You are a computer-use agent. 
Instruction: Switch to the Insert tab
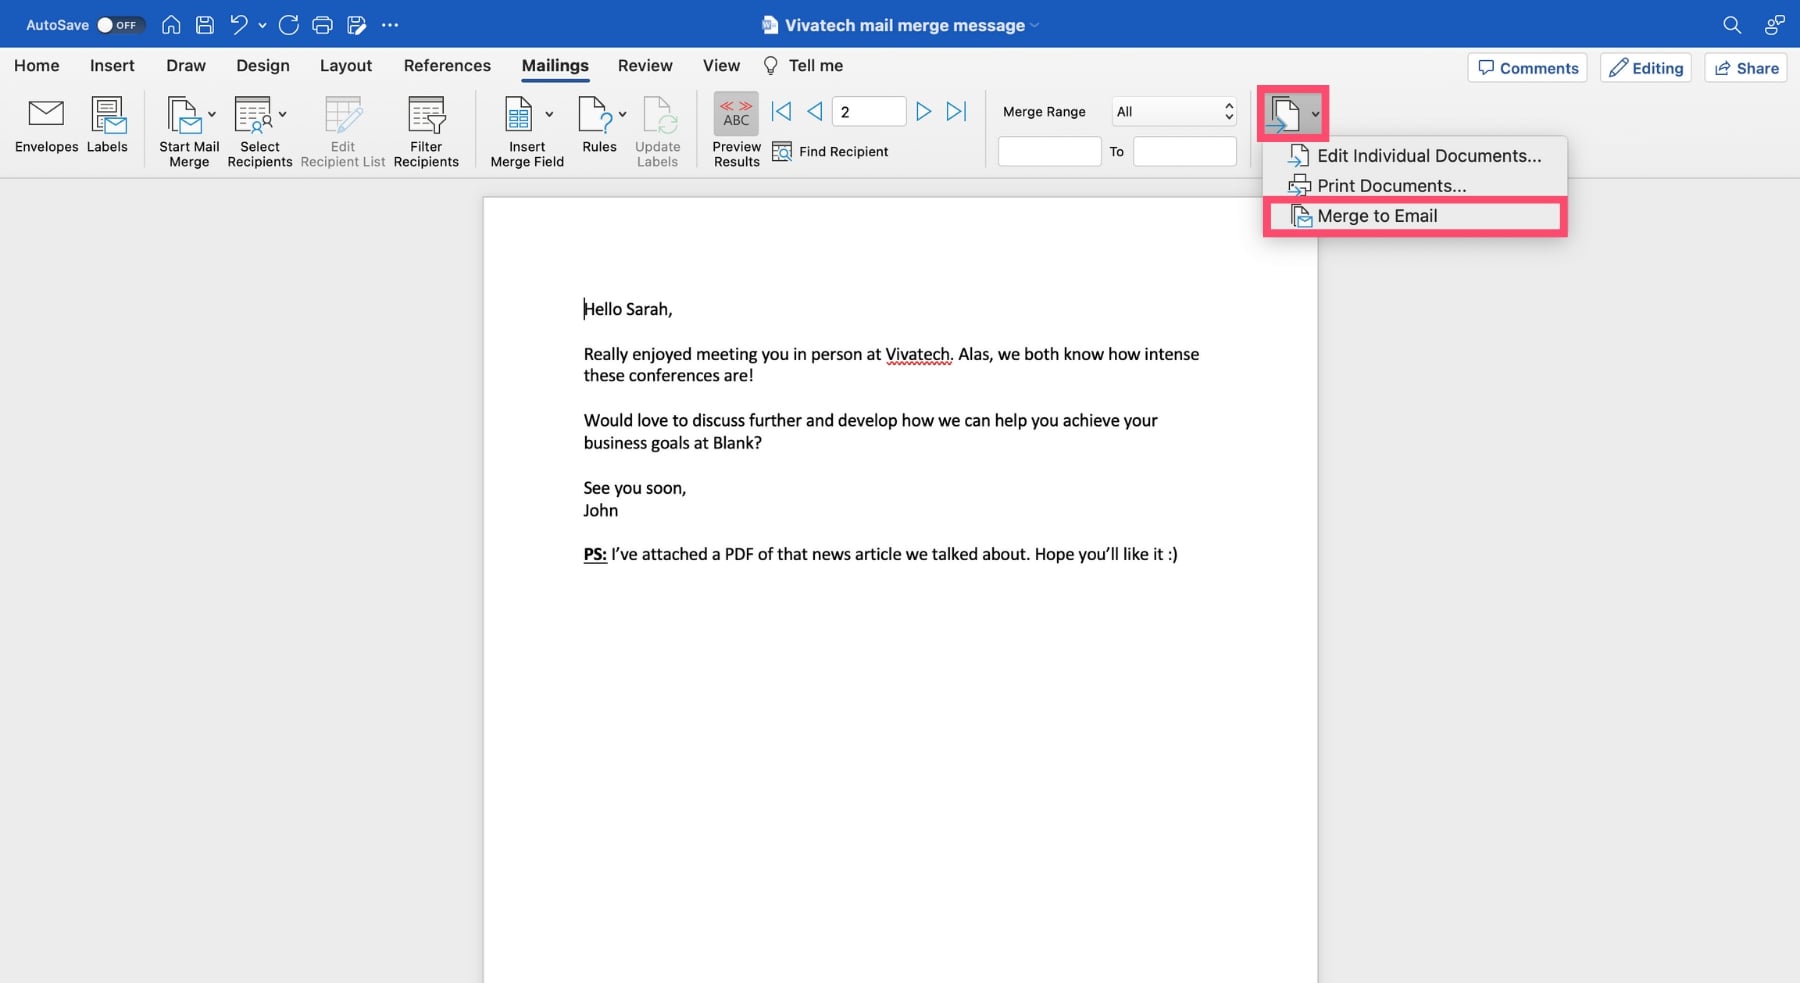click(112, 66)
